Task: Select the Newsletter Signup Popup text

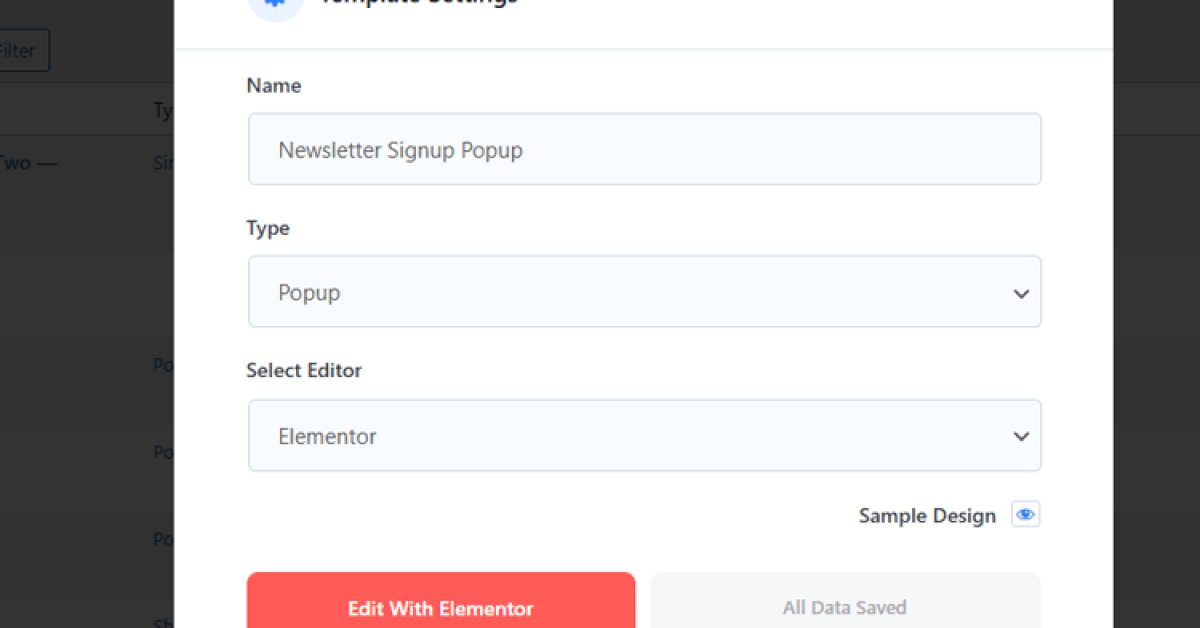Action: [400, 150]
